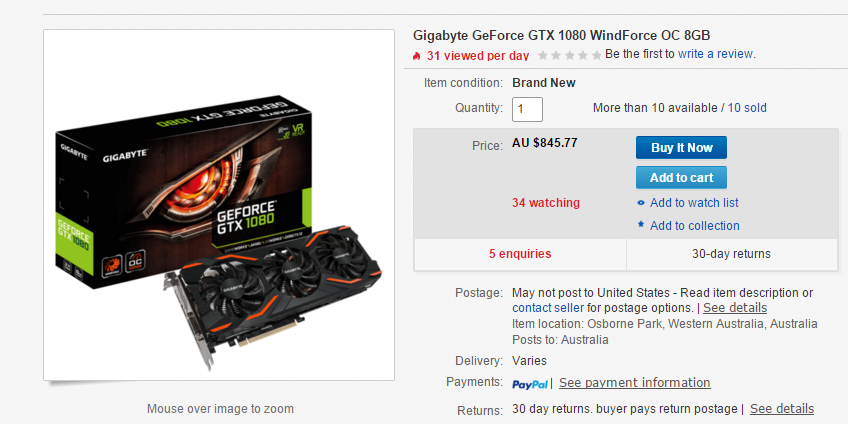Click Add to collection link

[694, 226]
